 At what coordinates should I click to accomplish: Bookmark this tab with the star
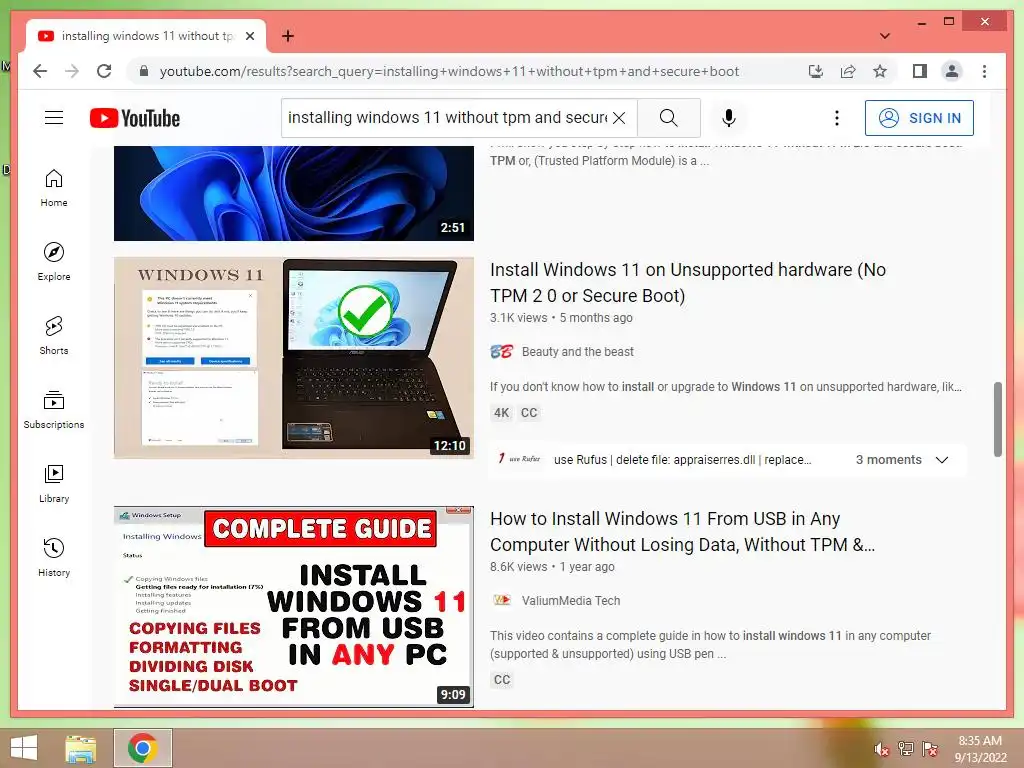pyautogui.click(x=880, y=71)
